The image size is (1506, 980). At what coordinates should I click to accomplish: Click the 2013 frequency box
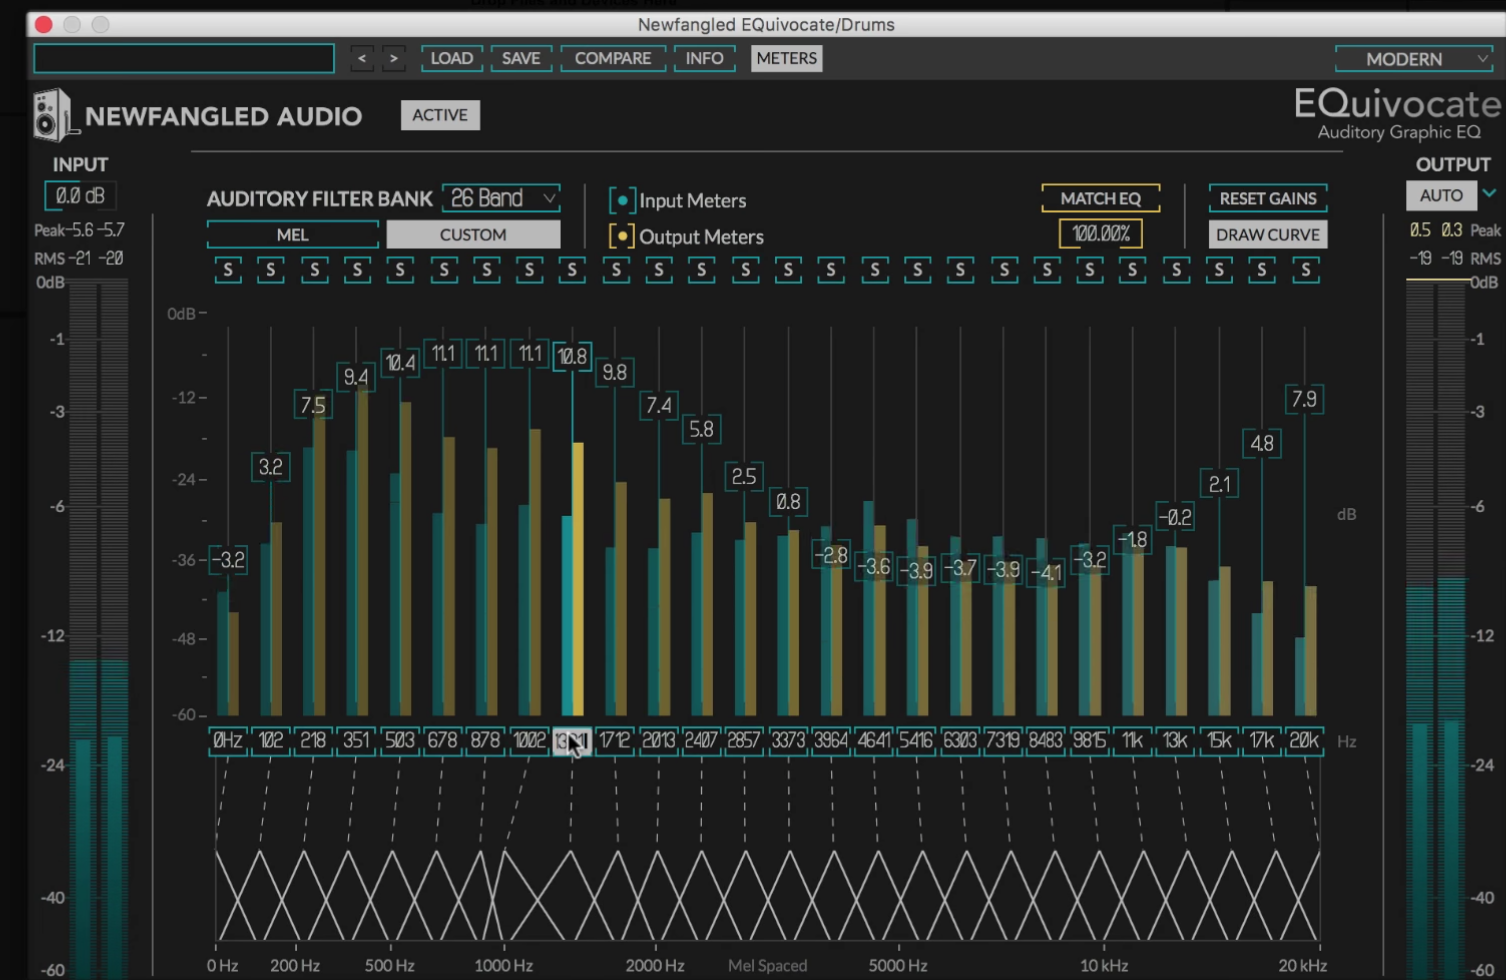pyautogui.click(x=658, y=741)
